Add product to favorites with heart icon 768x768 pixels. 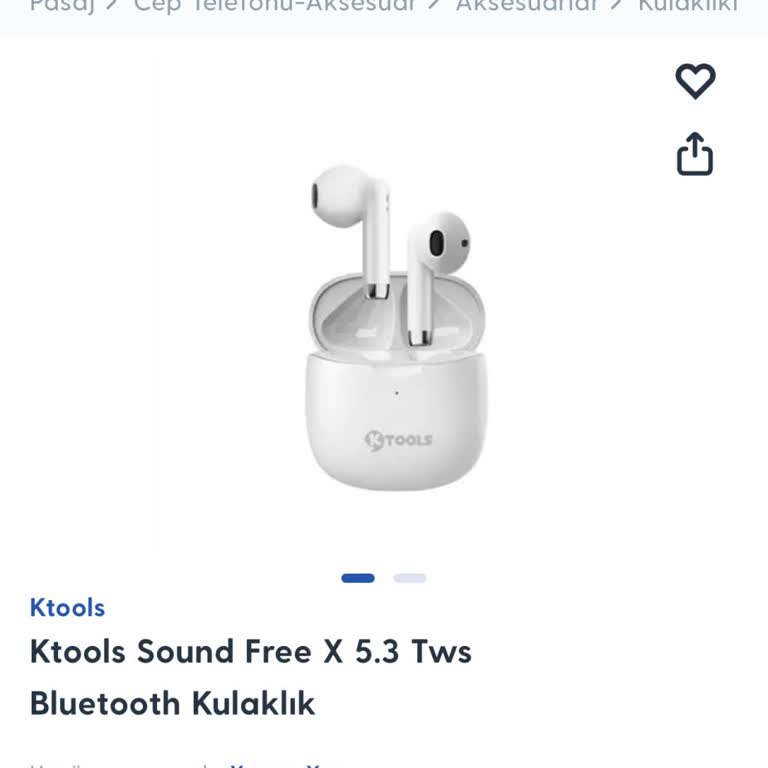695,81
